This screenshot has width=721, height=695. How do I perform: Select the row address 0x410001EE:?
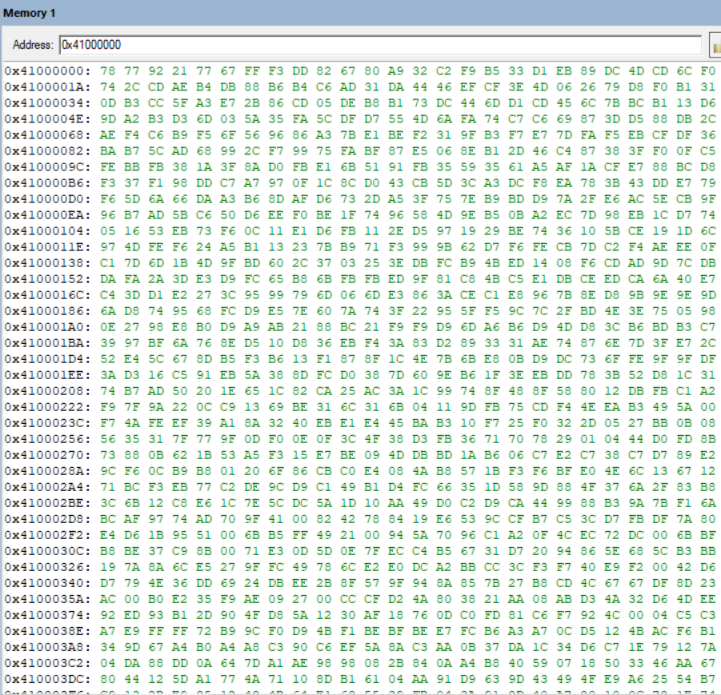tap(48, 375)
